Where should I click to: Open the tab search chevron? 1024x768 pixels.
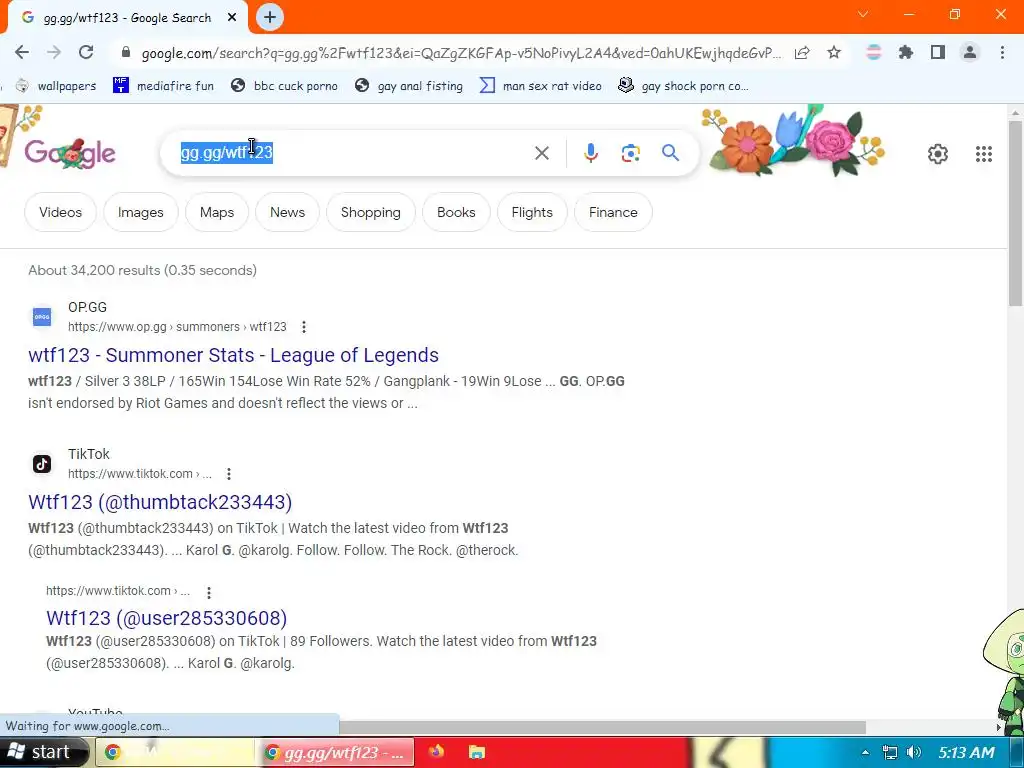(863, 14)
